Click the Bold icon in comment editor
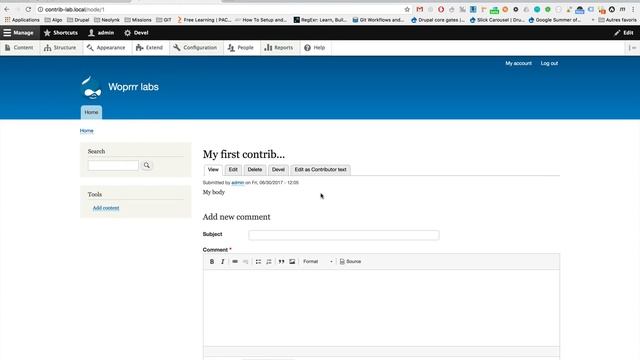This screenshot has height=360, width=640. coord(212,262)
